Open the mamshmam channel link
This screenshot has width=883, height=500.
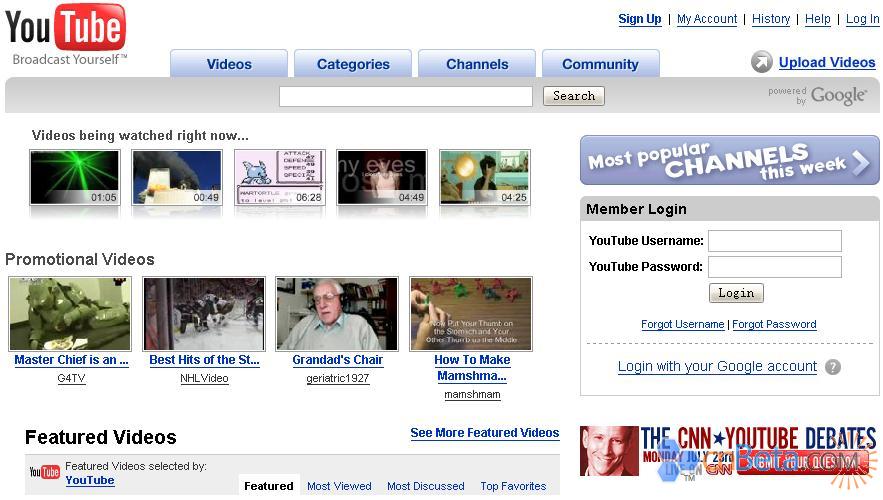click(x=472, y=395)
